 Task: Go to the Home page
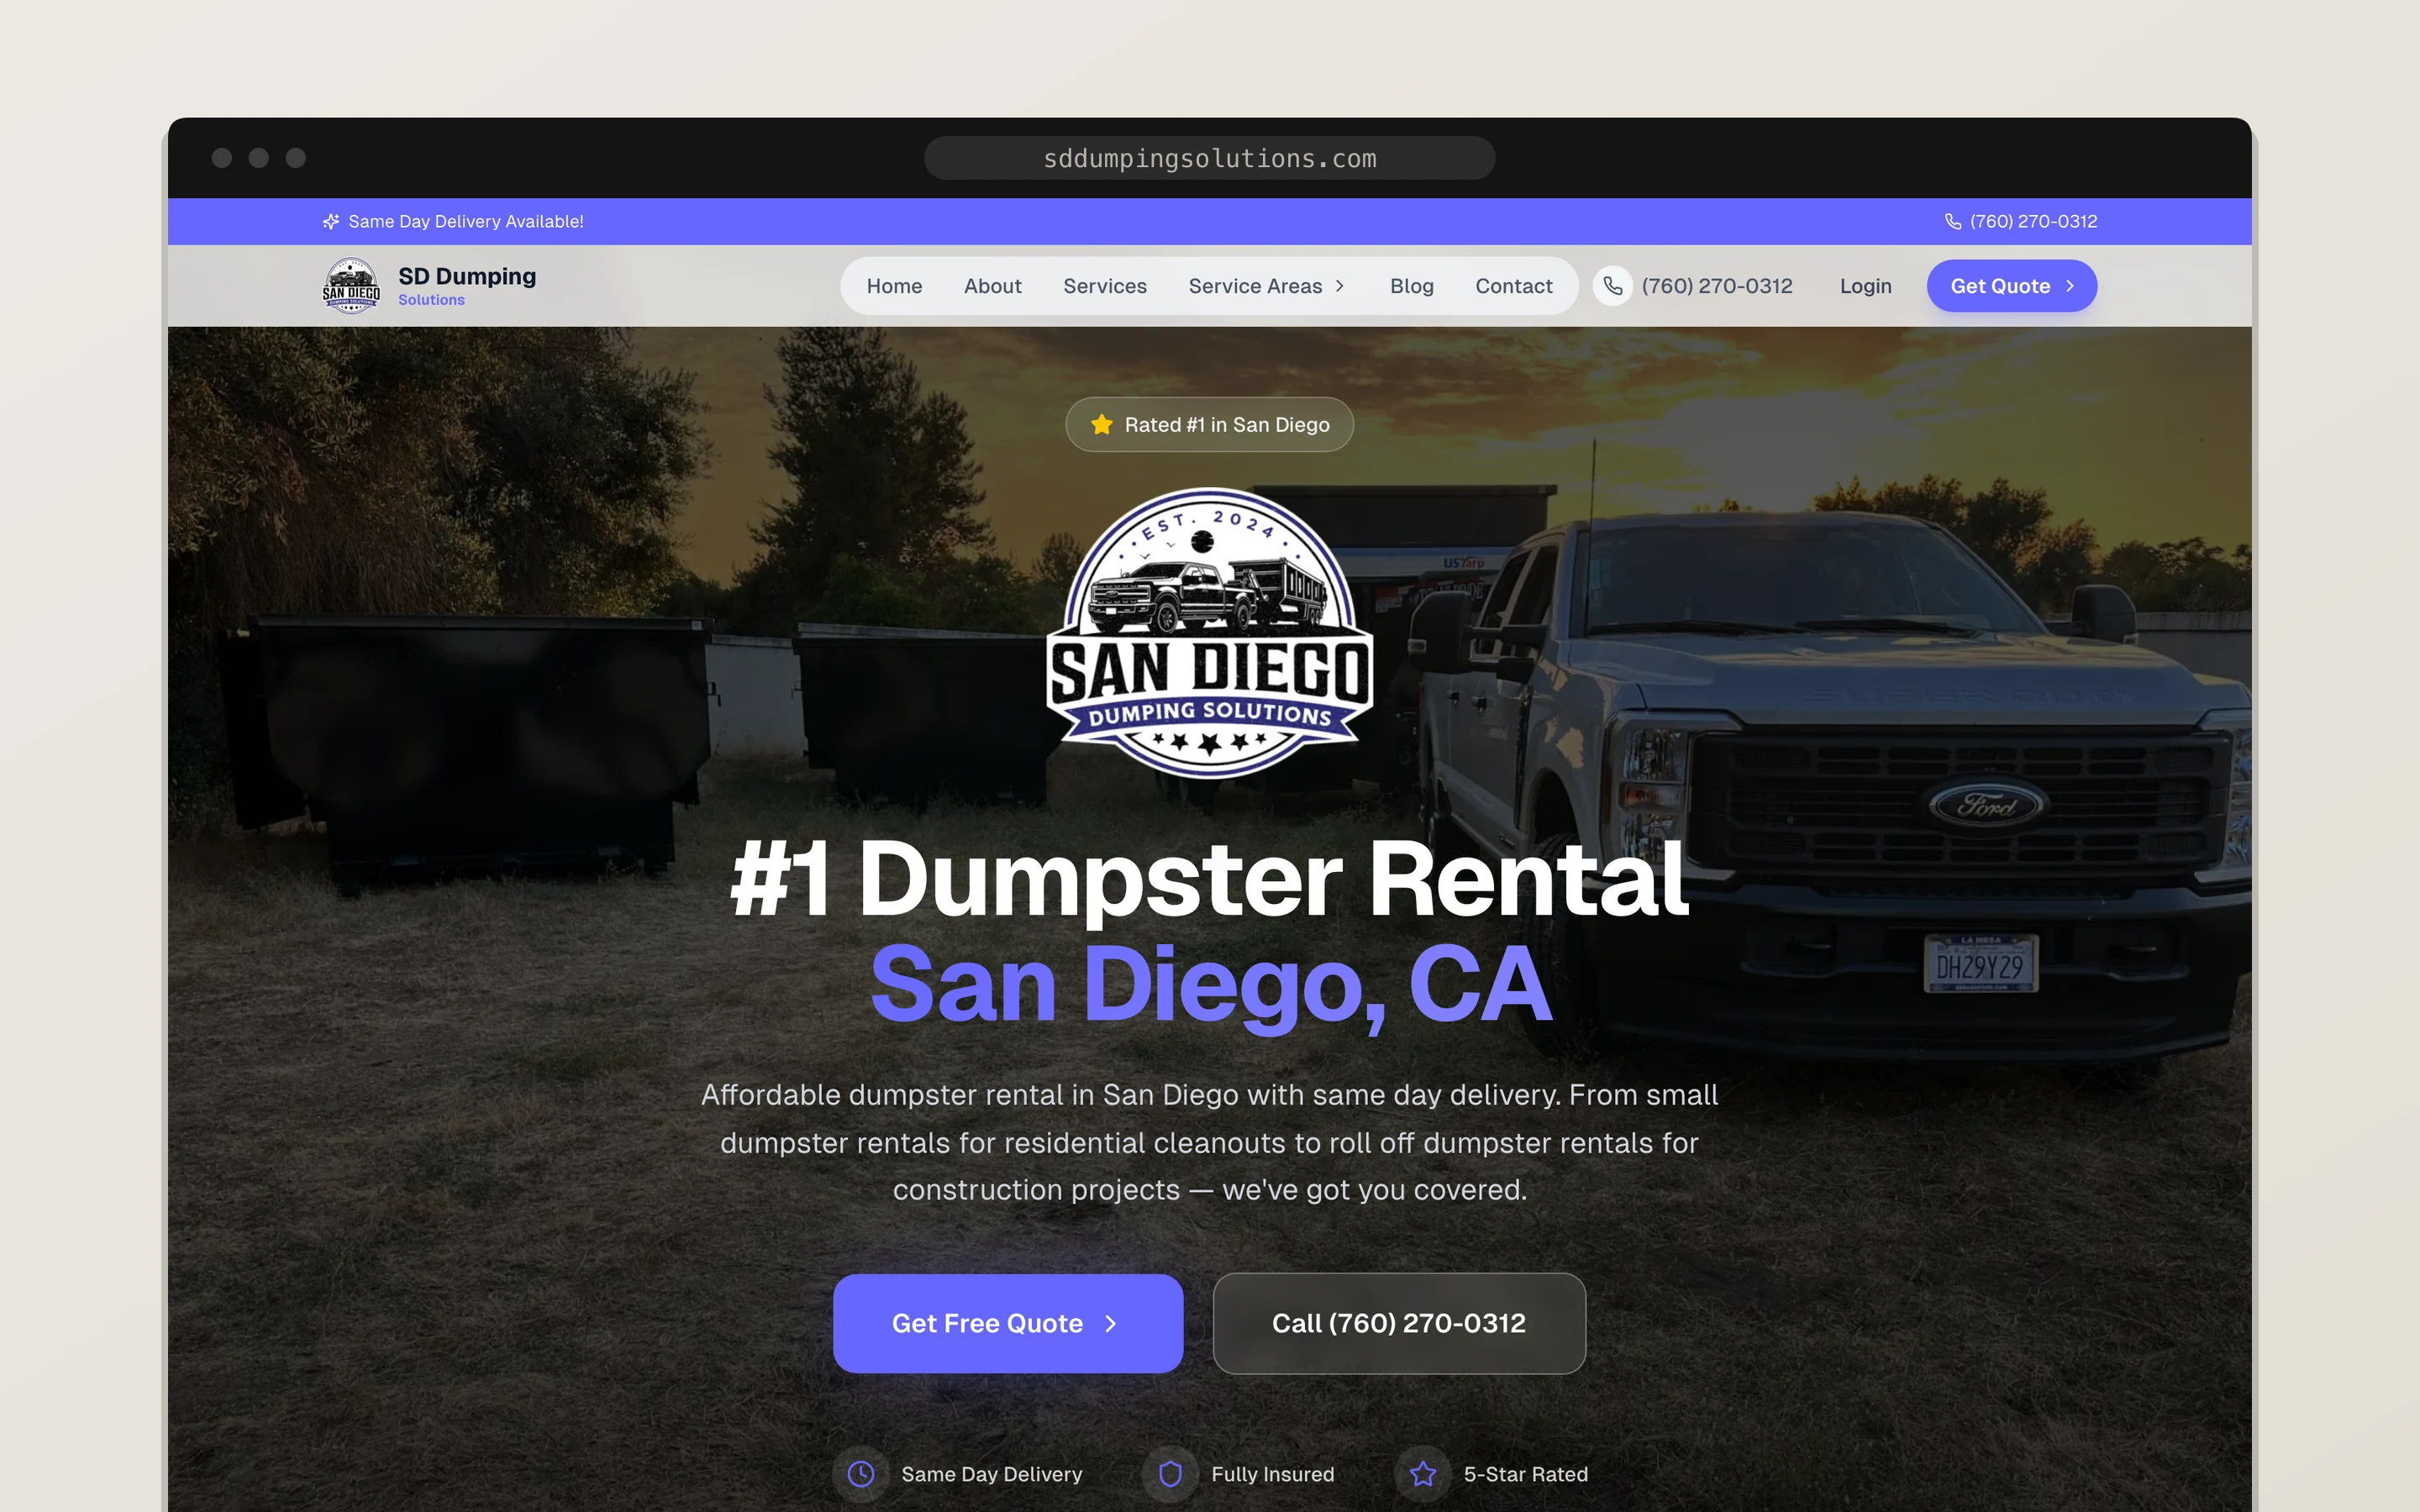[894, 286]
